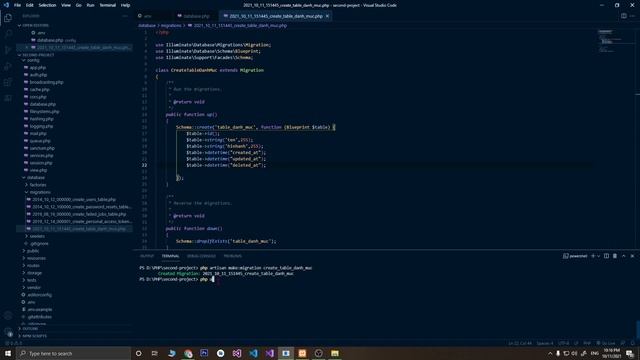
Task: Expand the vendor folder
Action: tap(33, 287)
